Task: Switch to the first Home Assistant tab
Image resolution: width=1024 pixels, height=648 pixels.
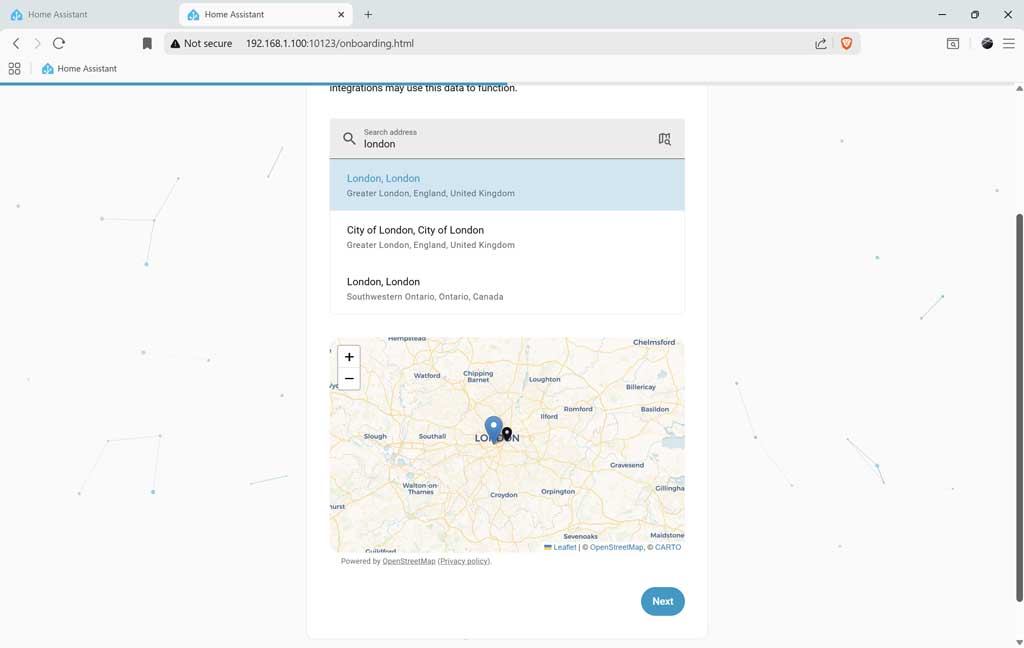Action: coord(88,14)
